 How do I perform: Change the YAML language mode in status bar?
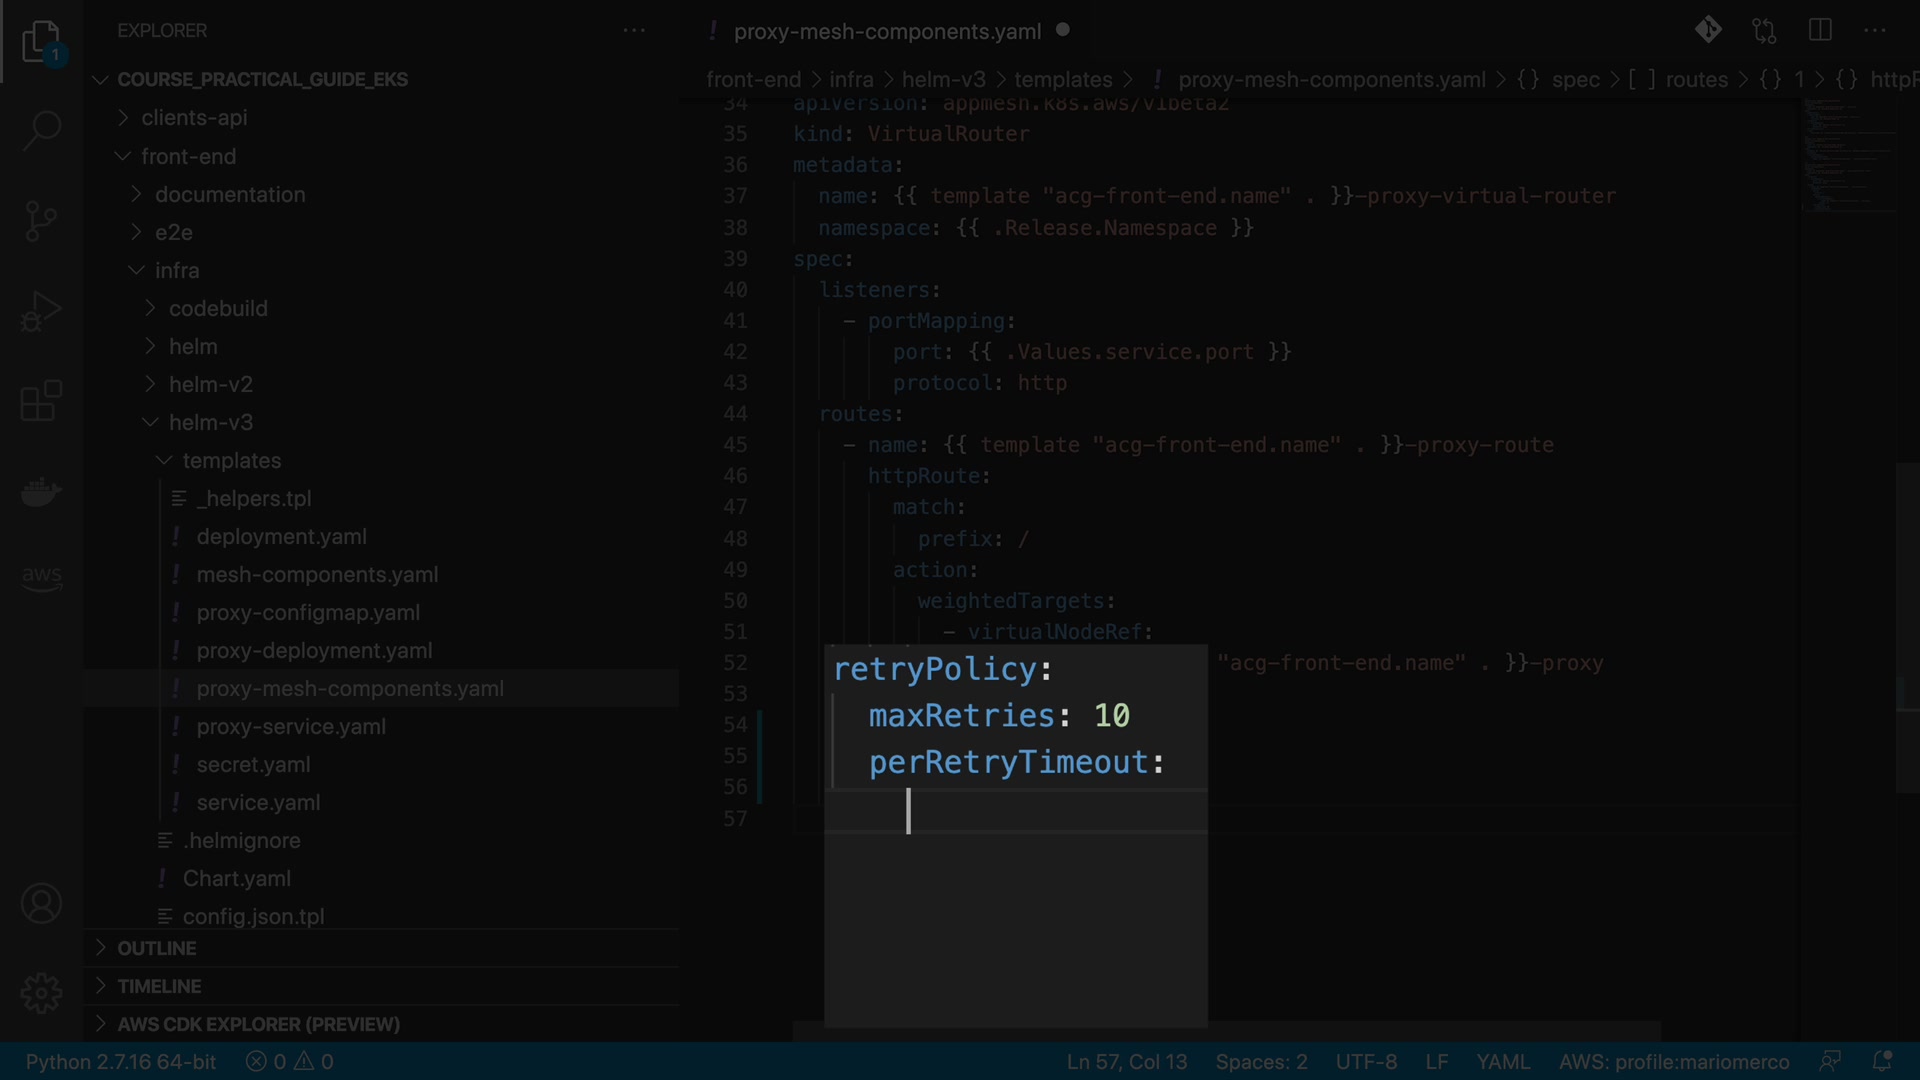point(1502,1062)
